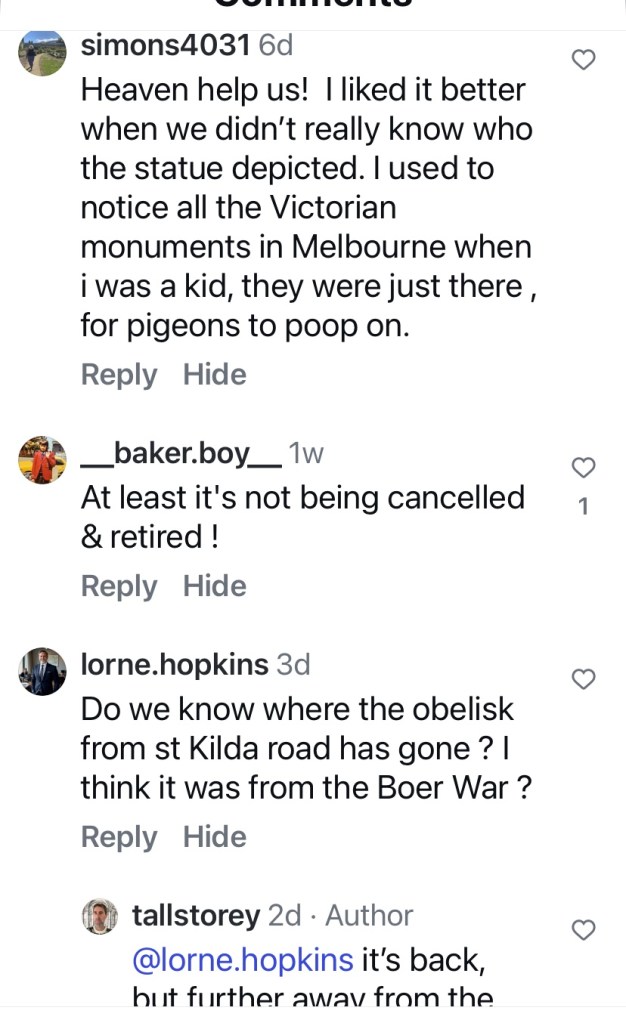
Task: Open tallstorey's profile avatar
Action: coord(100,916)
